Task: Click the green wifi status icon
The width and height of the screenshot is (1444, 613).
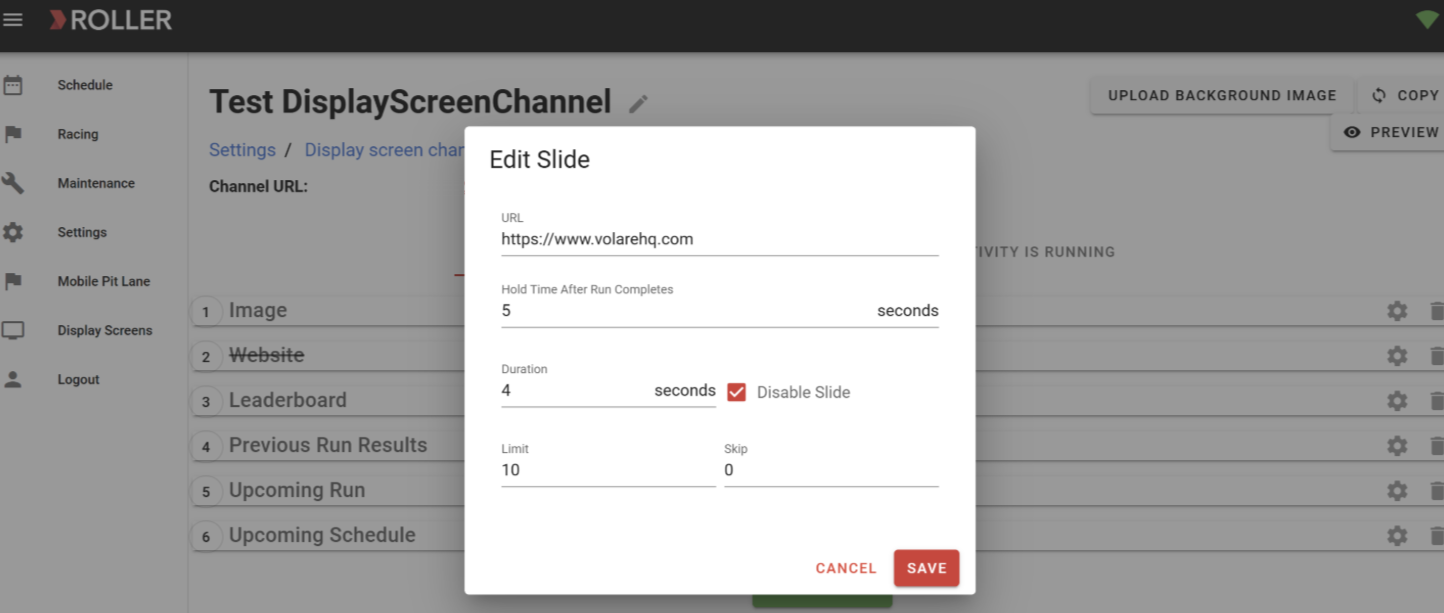Action: 1427,20
